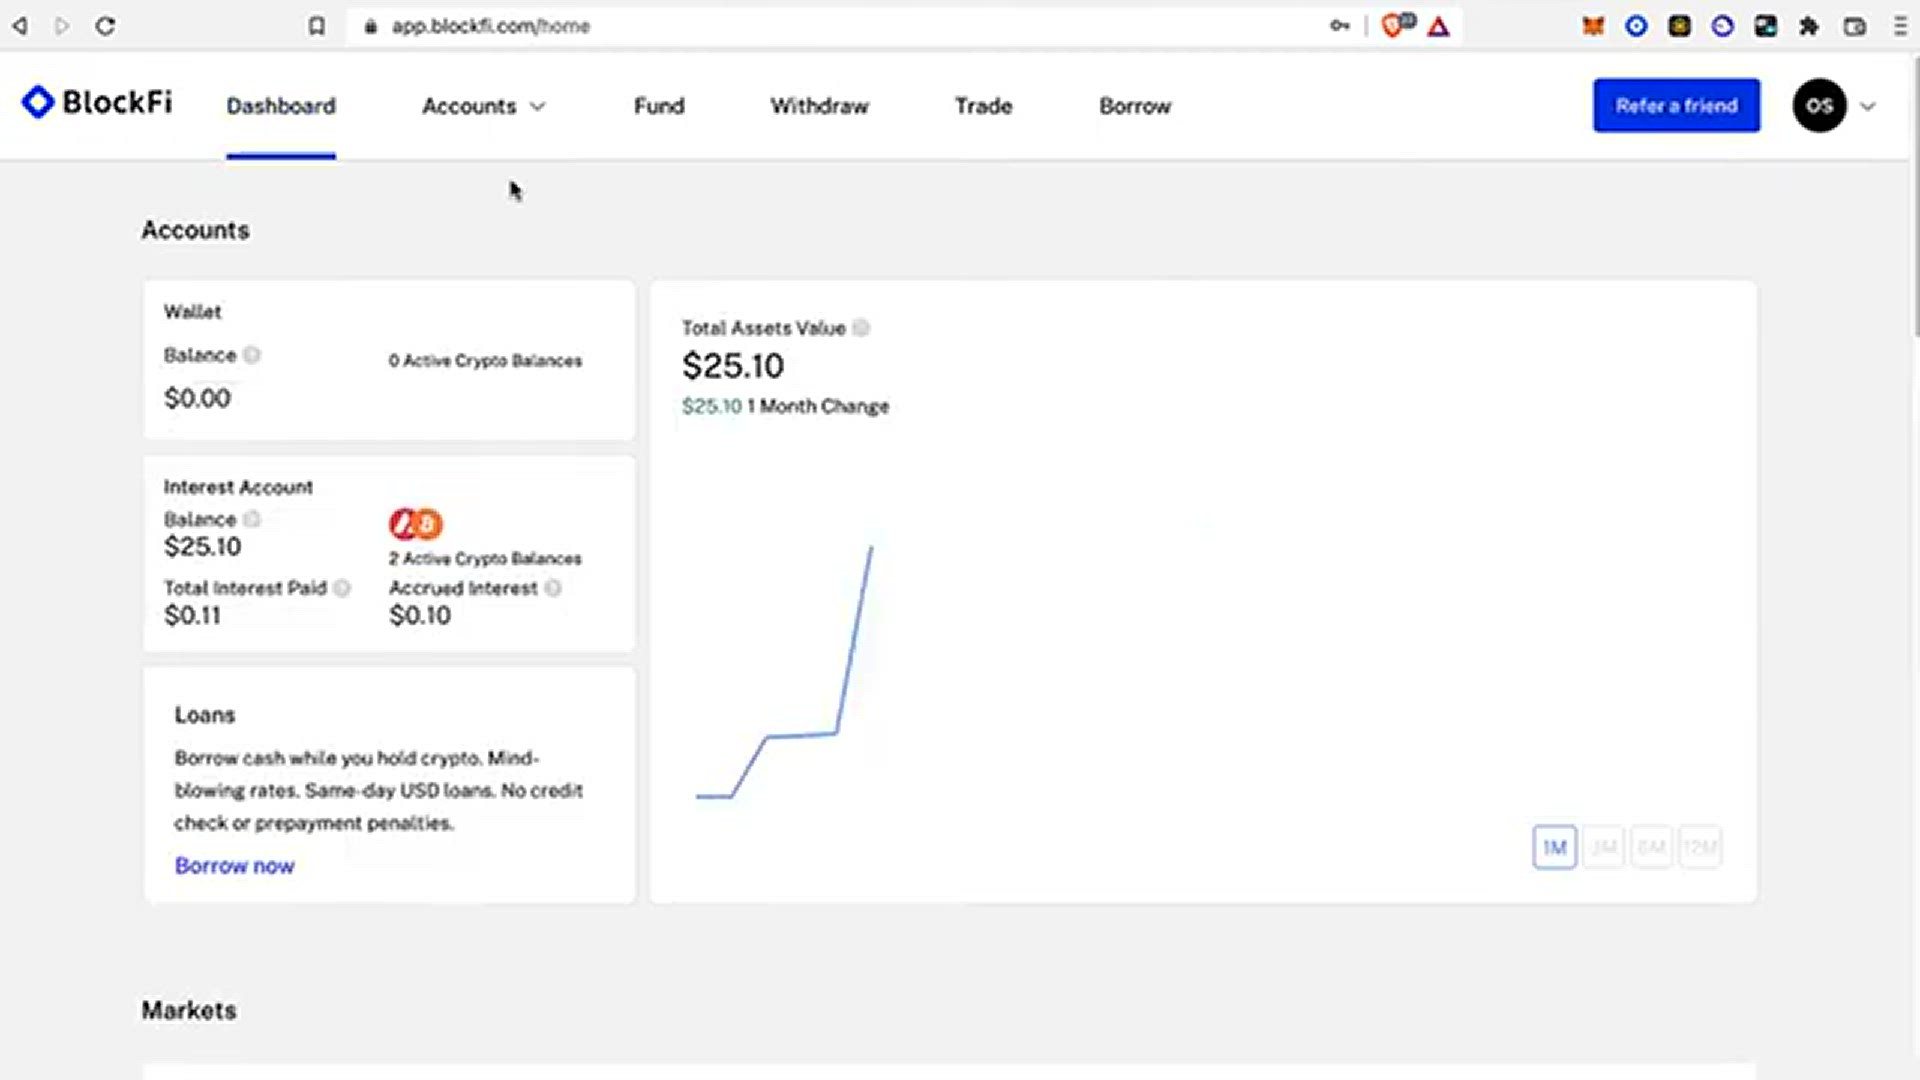This screenshot has width=1920, height=1080.
Task: Select the 12M chart range
Action: point(1700,847)
